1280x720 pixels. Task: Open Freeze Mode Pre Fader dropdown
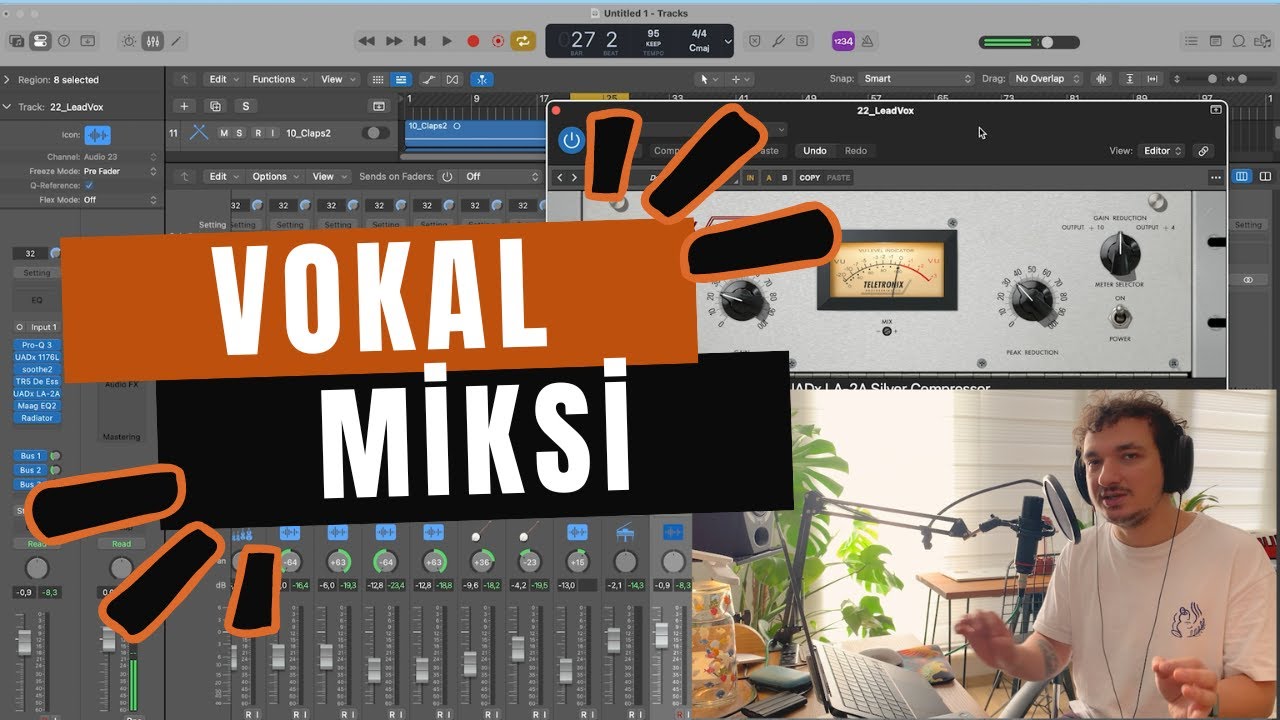pyautogui.click(x=121, y=171)
